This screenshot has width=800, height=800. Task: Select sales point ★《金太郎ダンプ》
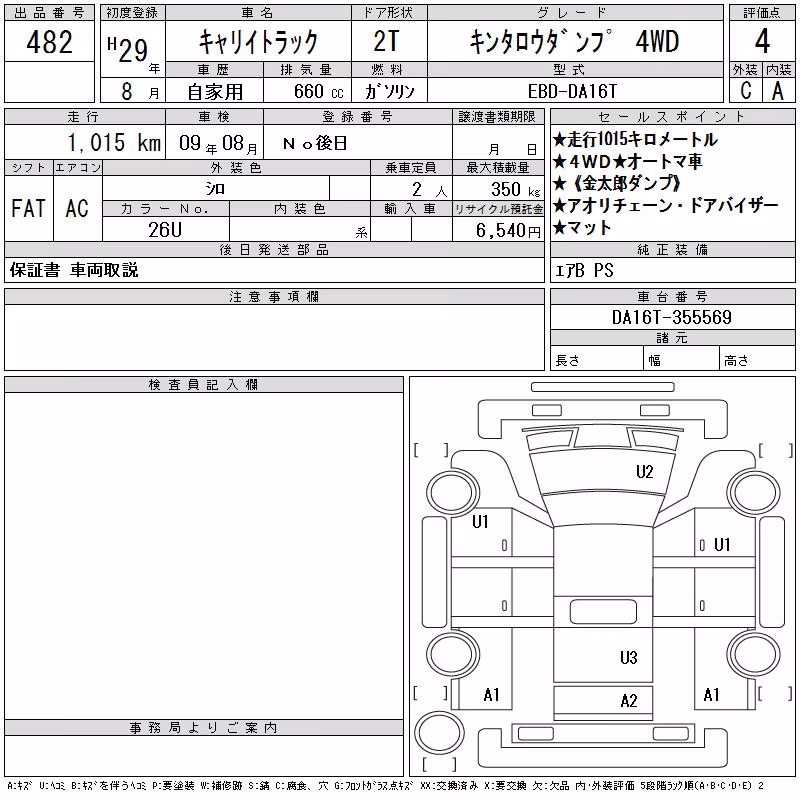point(617,183)
